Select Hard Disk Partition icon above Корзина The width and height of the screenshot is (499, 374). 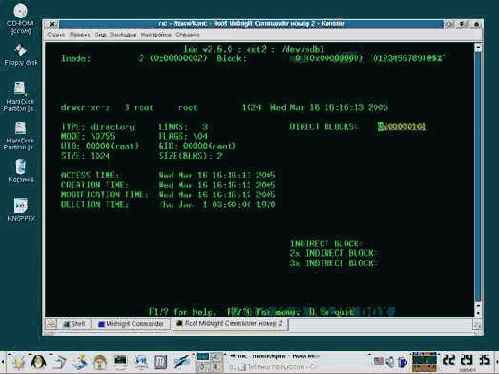tap(19, 136)
